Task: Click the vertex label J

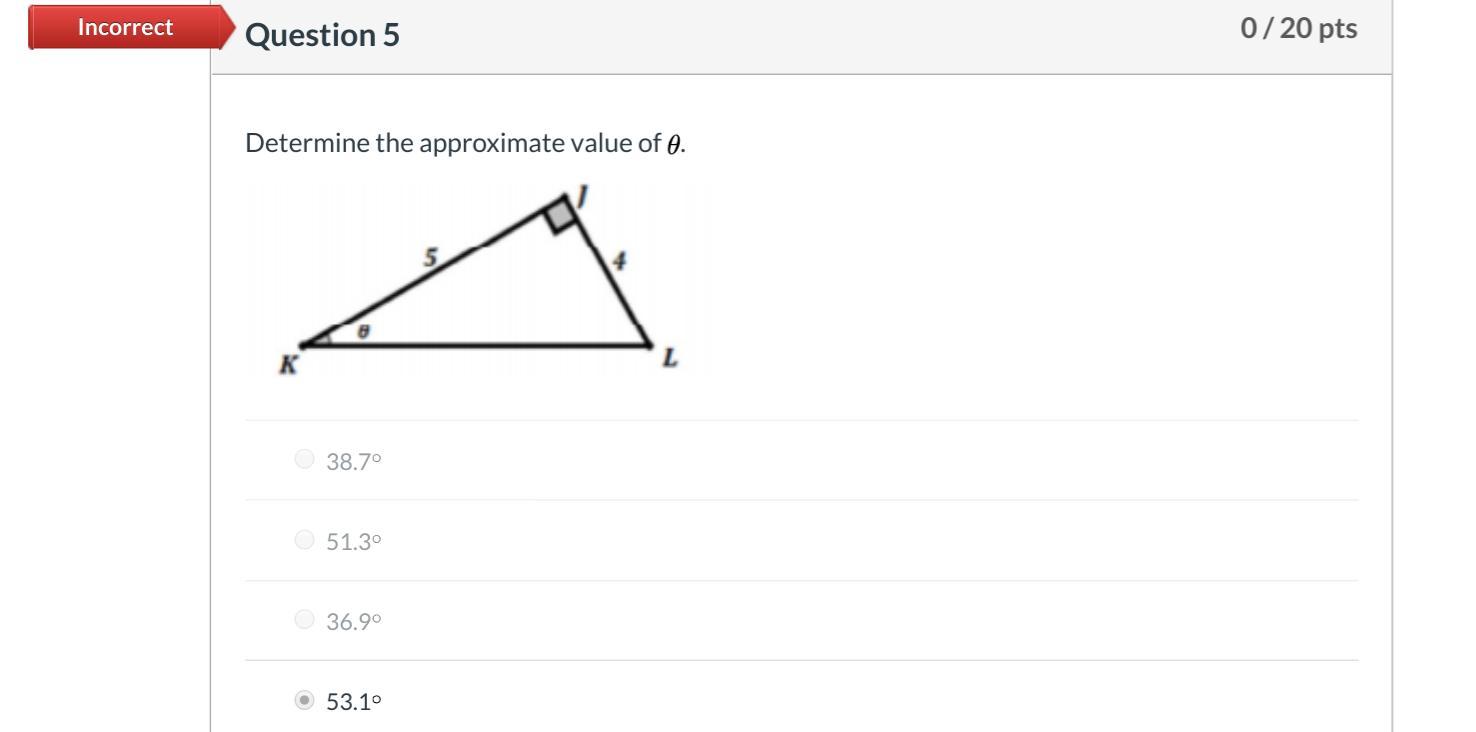Action: point(582,196)
